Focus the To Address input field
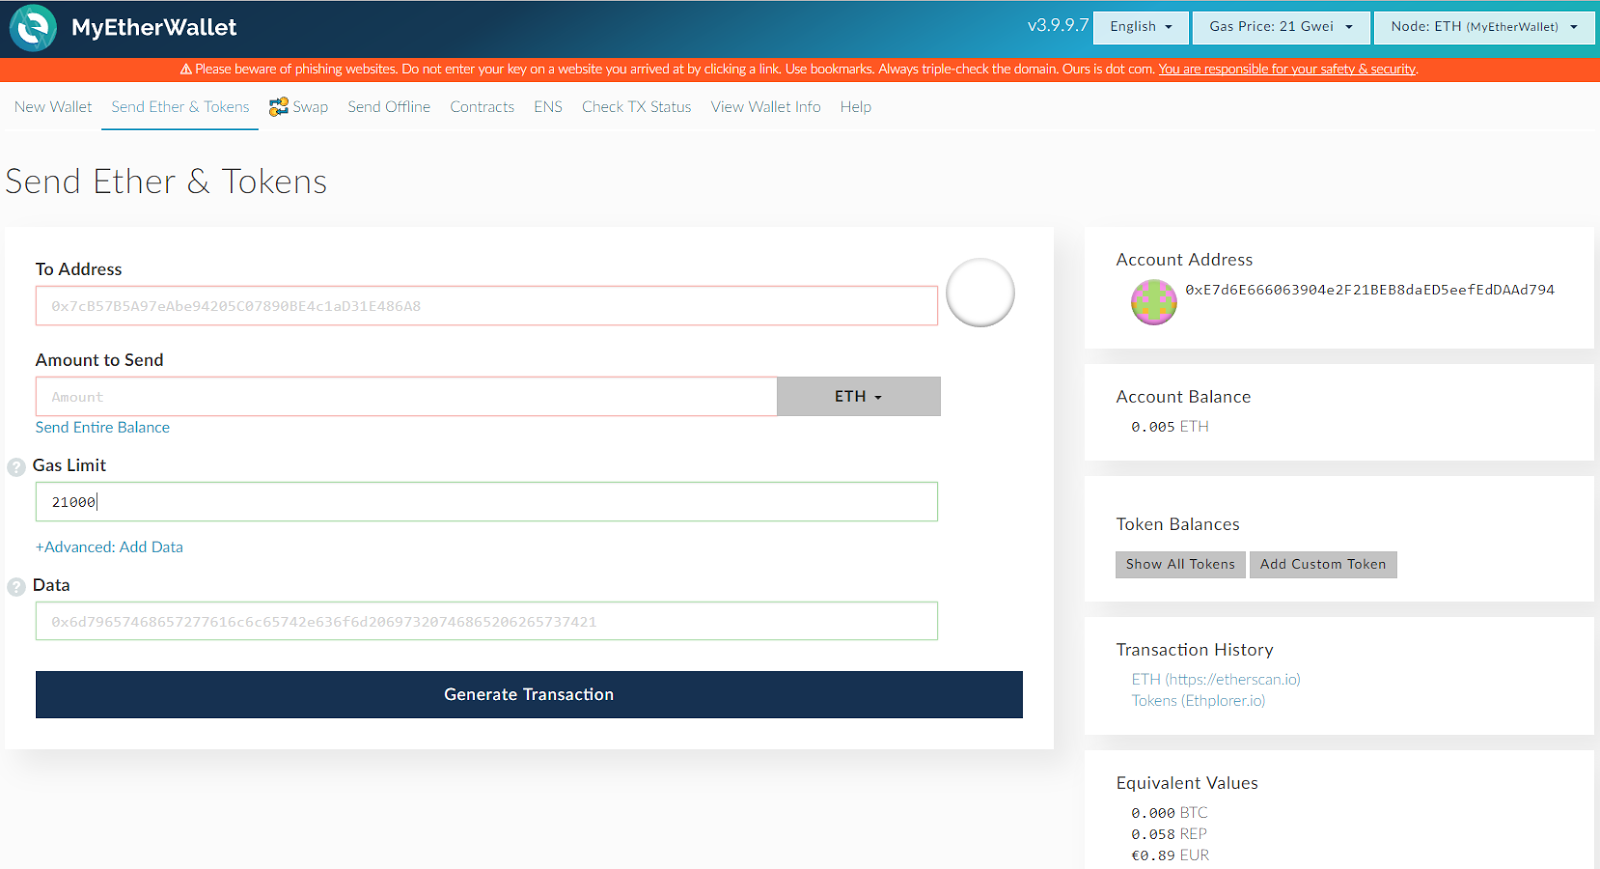 tap(487, 306)
